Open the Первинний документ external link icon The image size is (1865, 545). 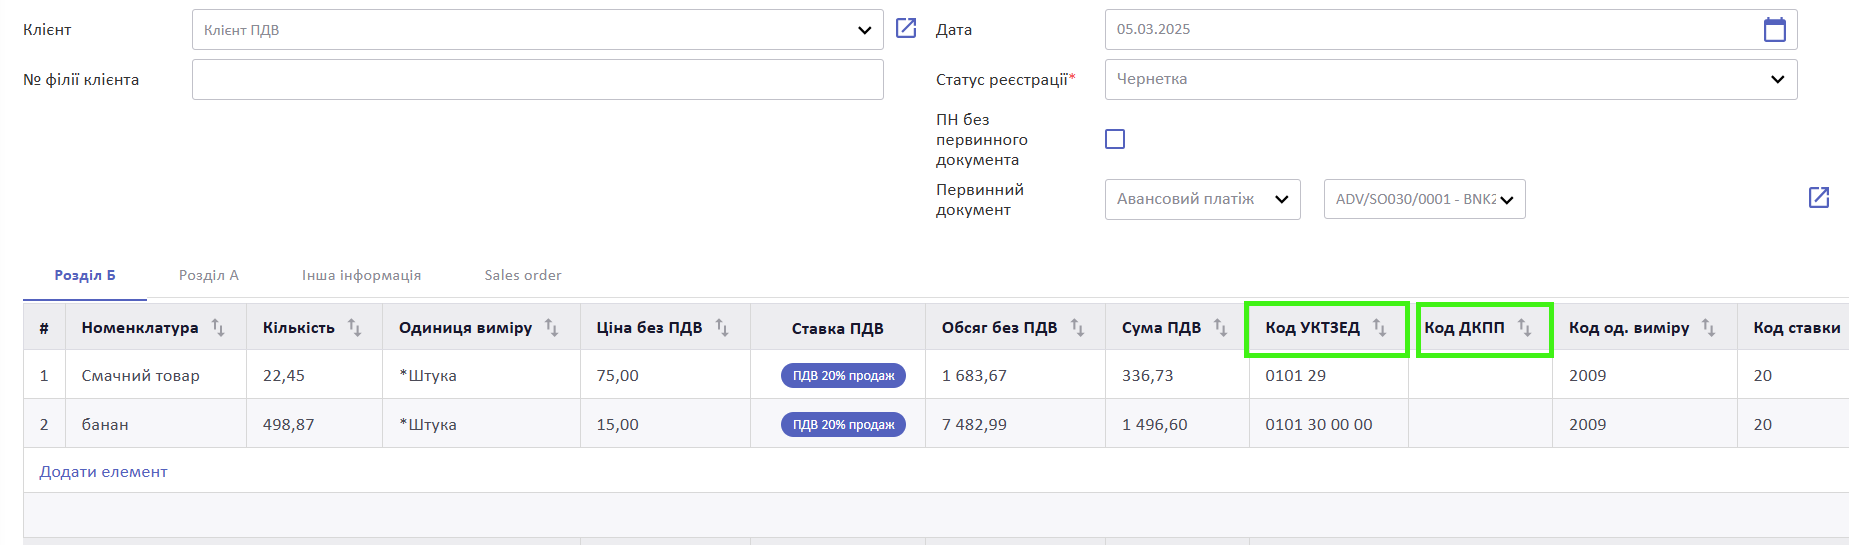coord(1818,197)
